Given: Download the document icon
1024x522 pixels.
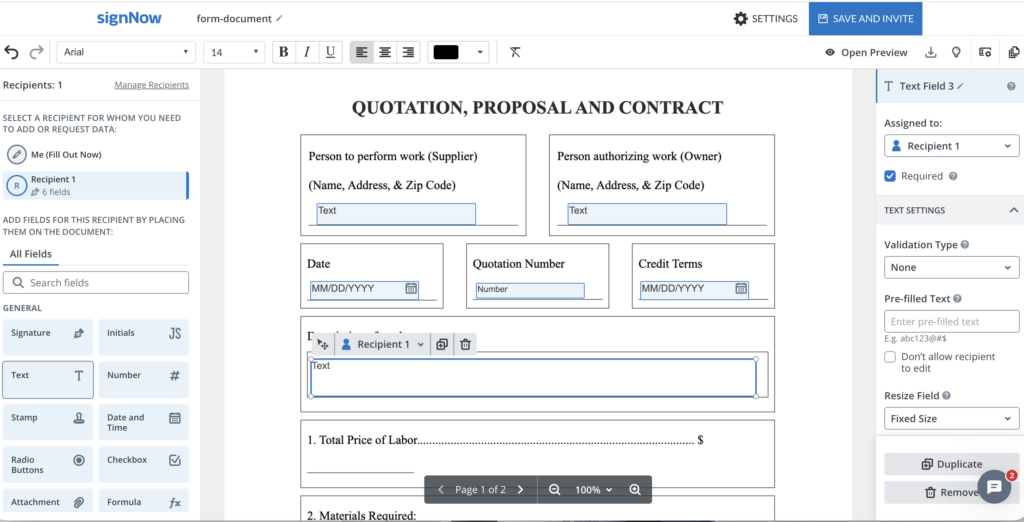Looking at the screenshot, I should pos(931,52).
